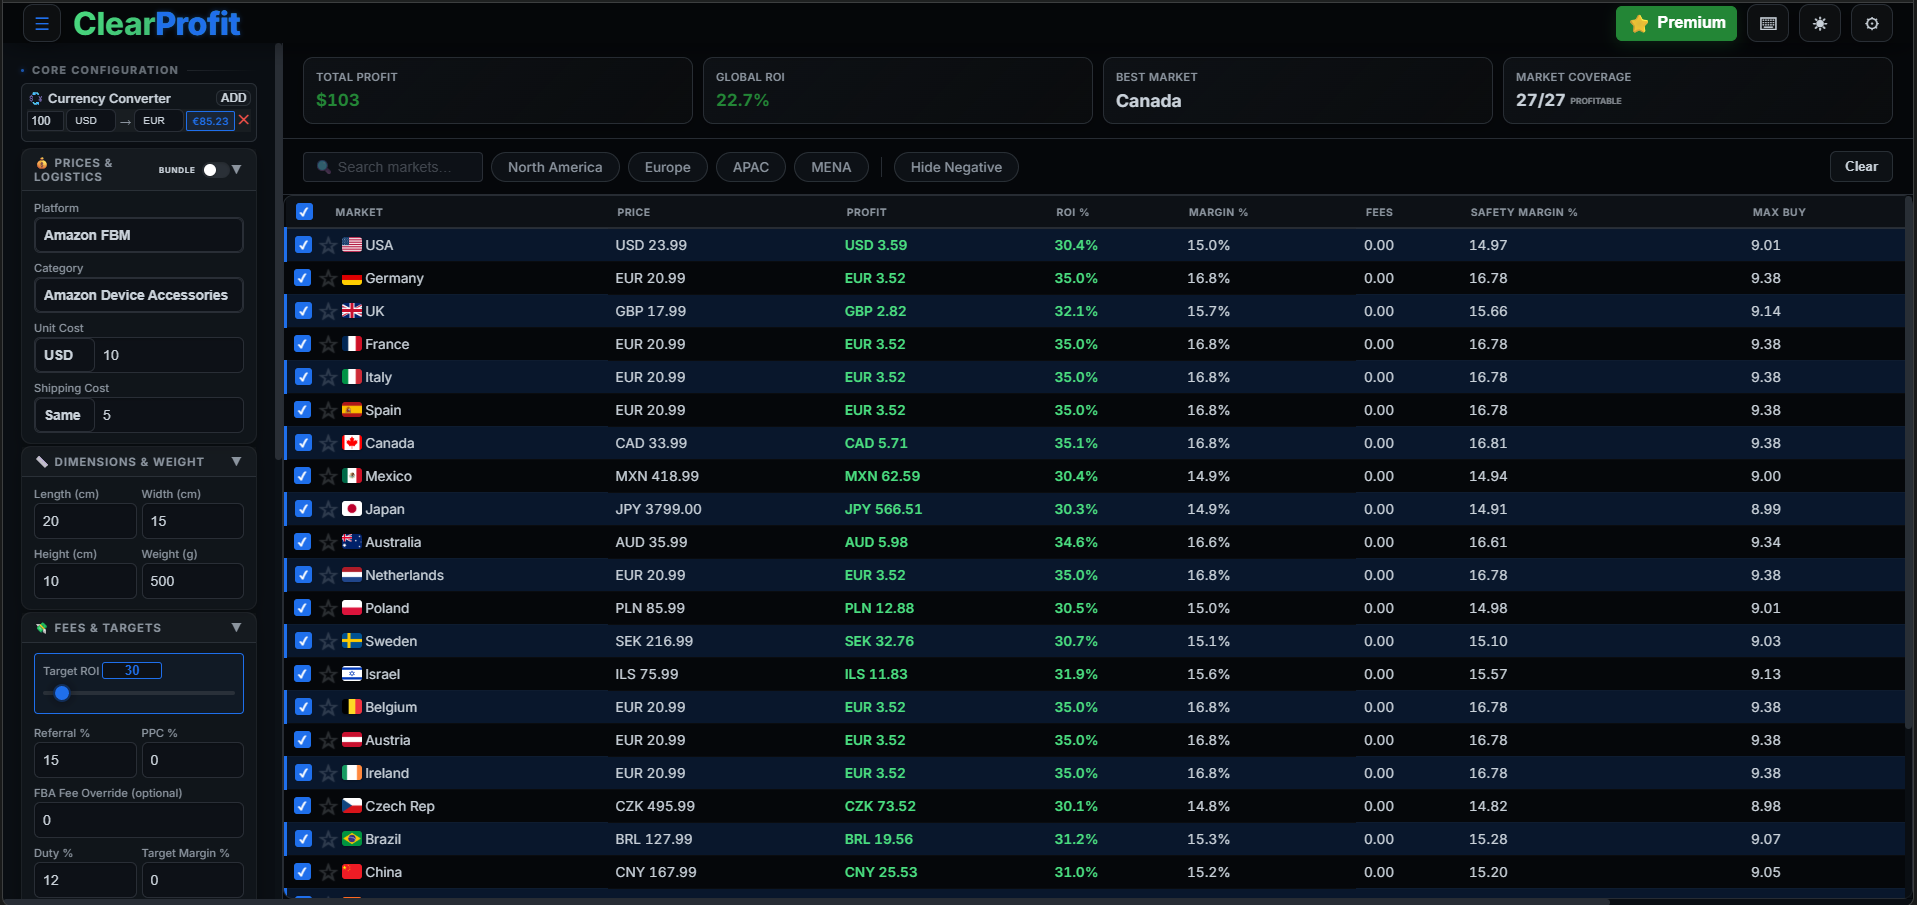Click the Currency Converter swap icon
The width and height of the screenshot is (1917, 905).
(36, 98)
